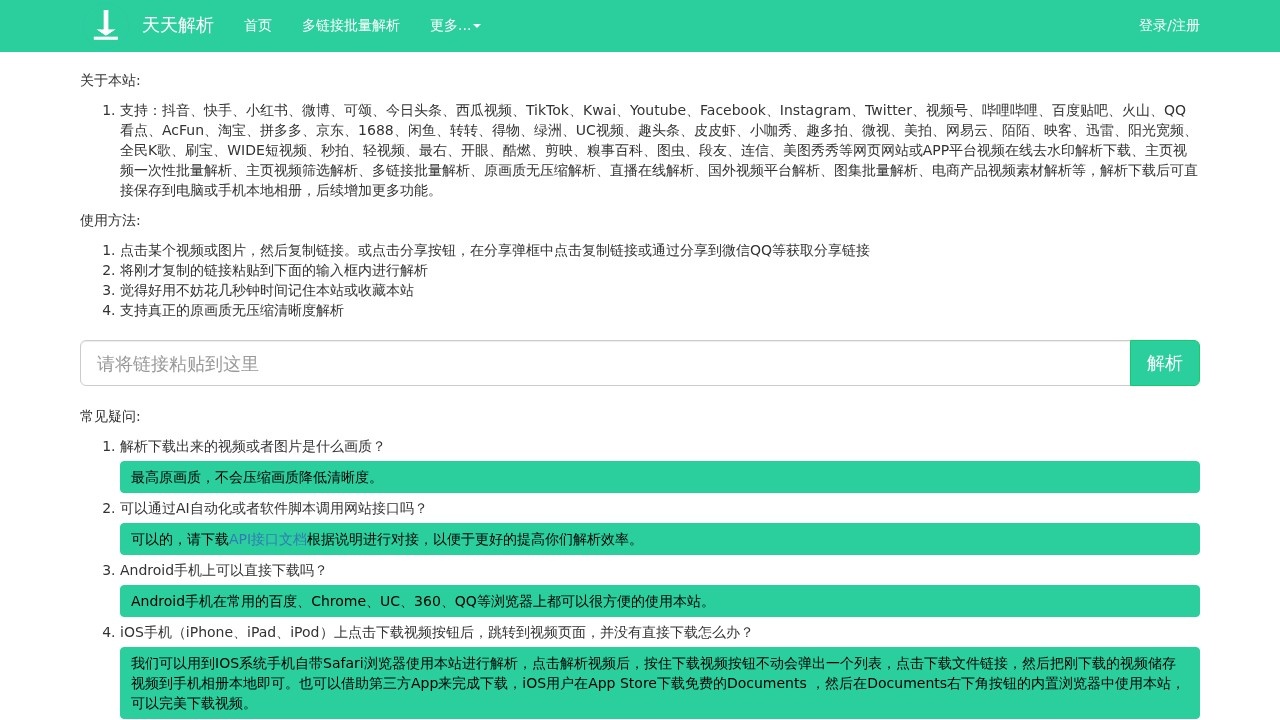Click the question about AI自动化 calling the site API
Viewport: 1280px width, 720px height.
pyautogui.click(x=273, y=508)
